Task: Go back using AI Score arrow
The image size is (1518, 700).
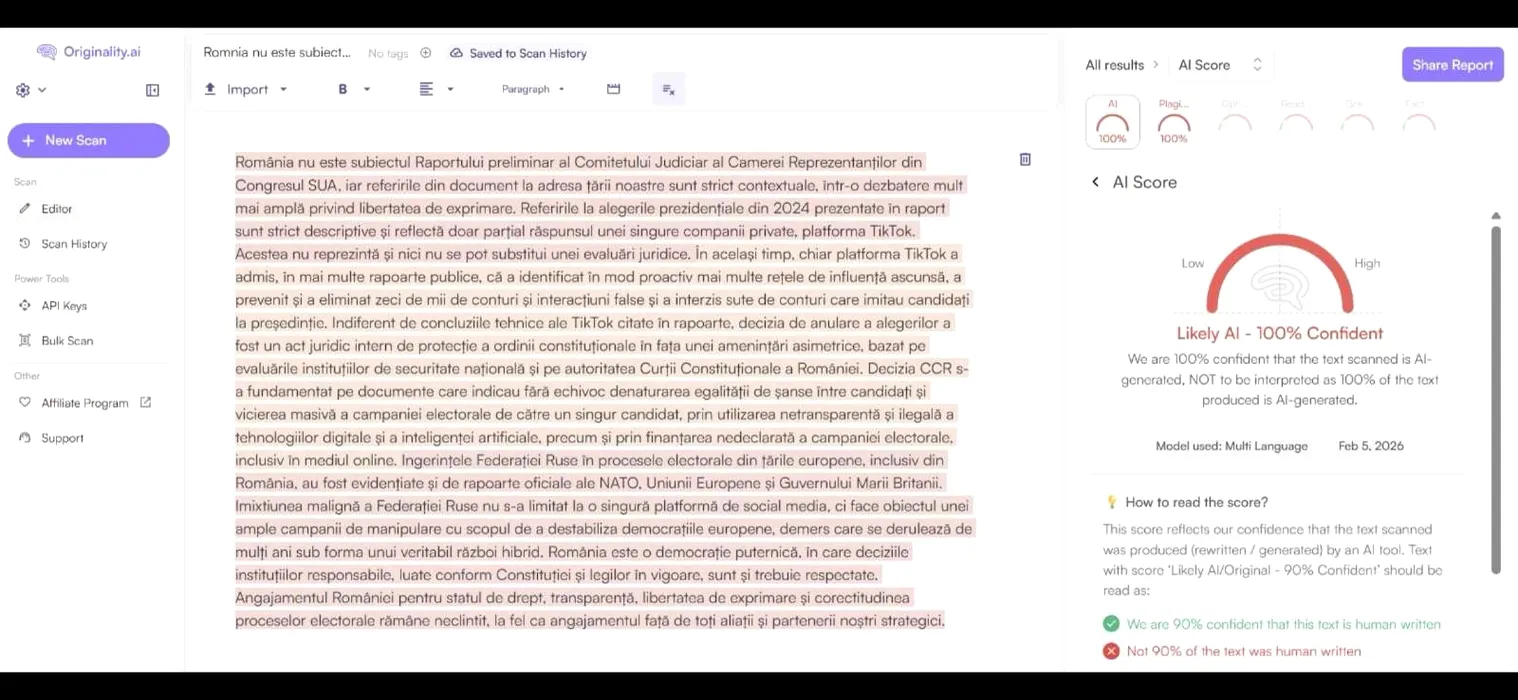Action: coord(1095,182)
